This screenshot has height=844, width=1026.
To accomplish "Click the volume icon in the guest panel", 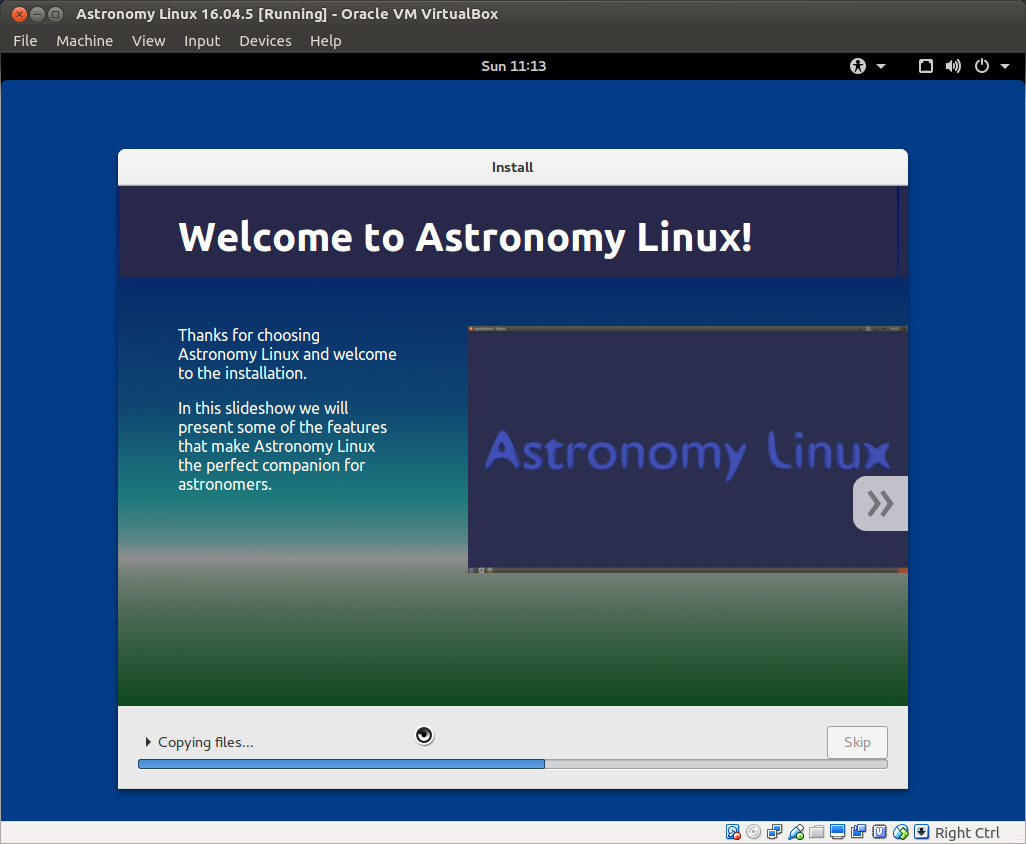I will click(x=953, y=66).
